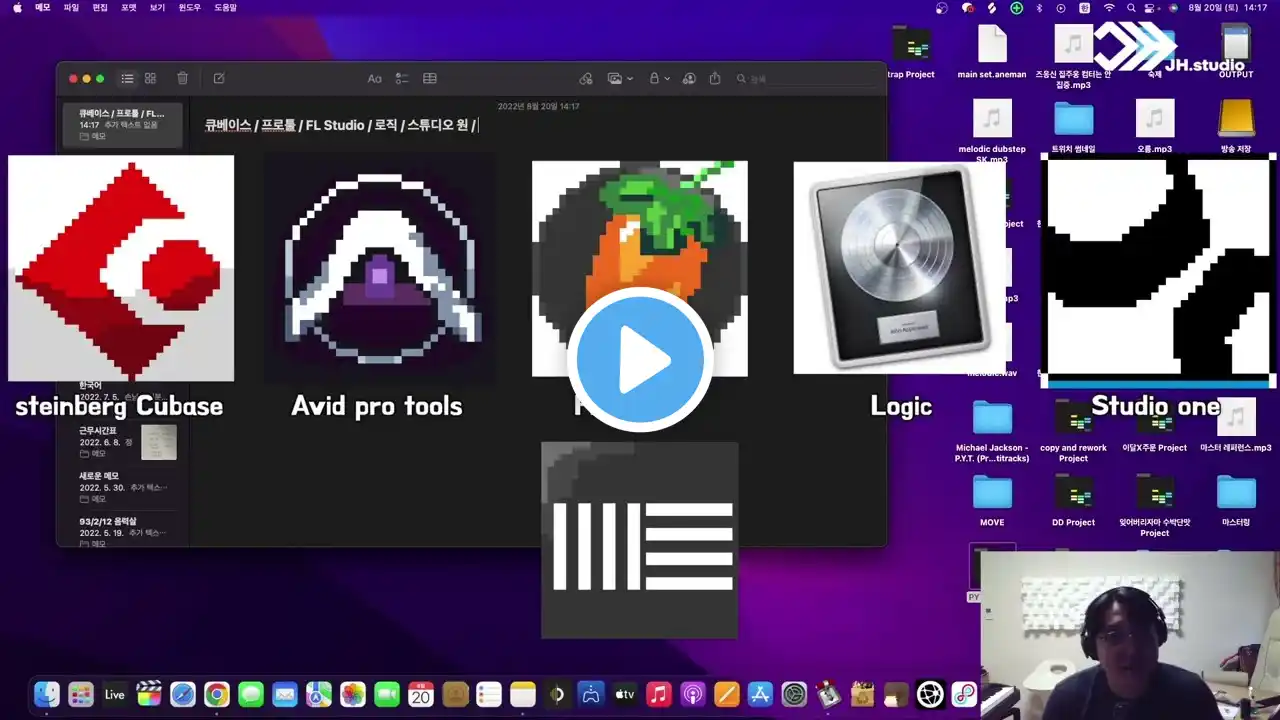This screenshot has width=1280, height=720.
Task: Open Maps from the Dock
Action: tap(319, 694)
